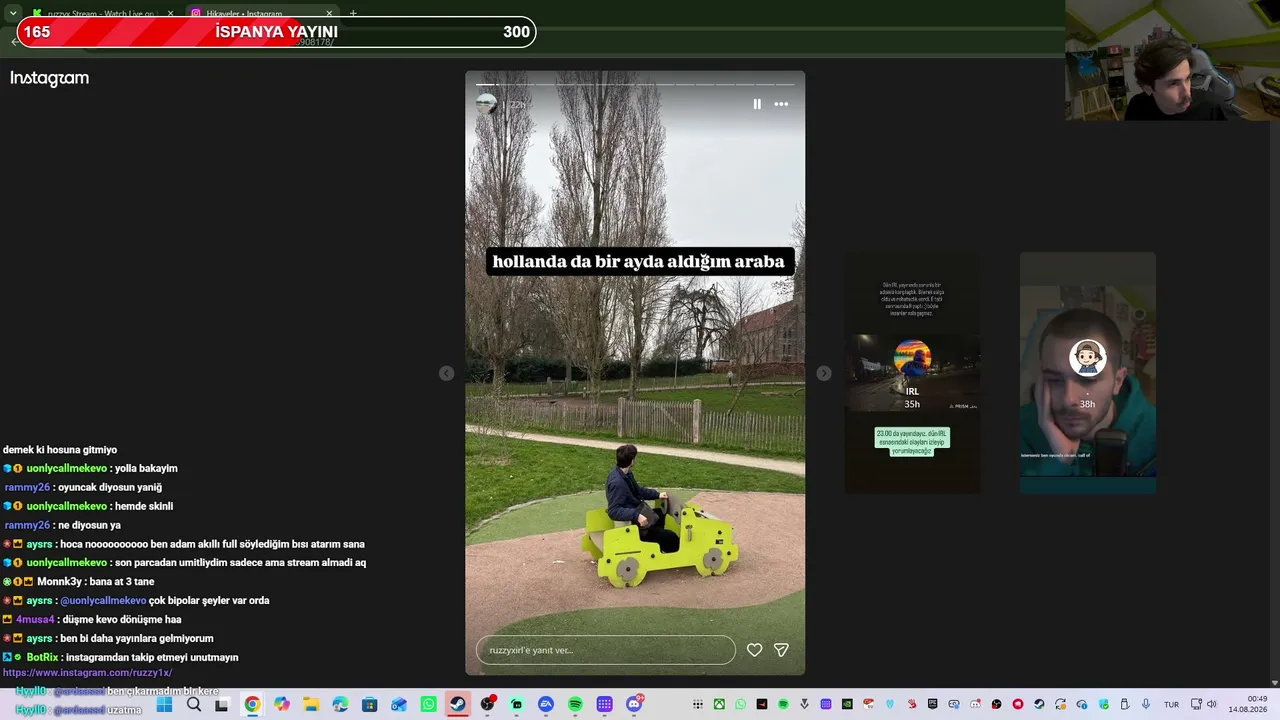Click the BotRix username in chat

coord(42,657)
